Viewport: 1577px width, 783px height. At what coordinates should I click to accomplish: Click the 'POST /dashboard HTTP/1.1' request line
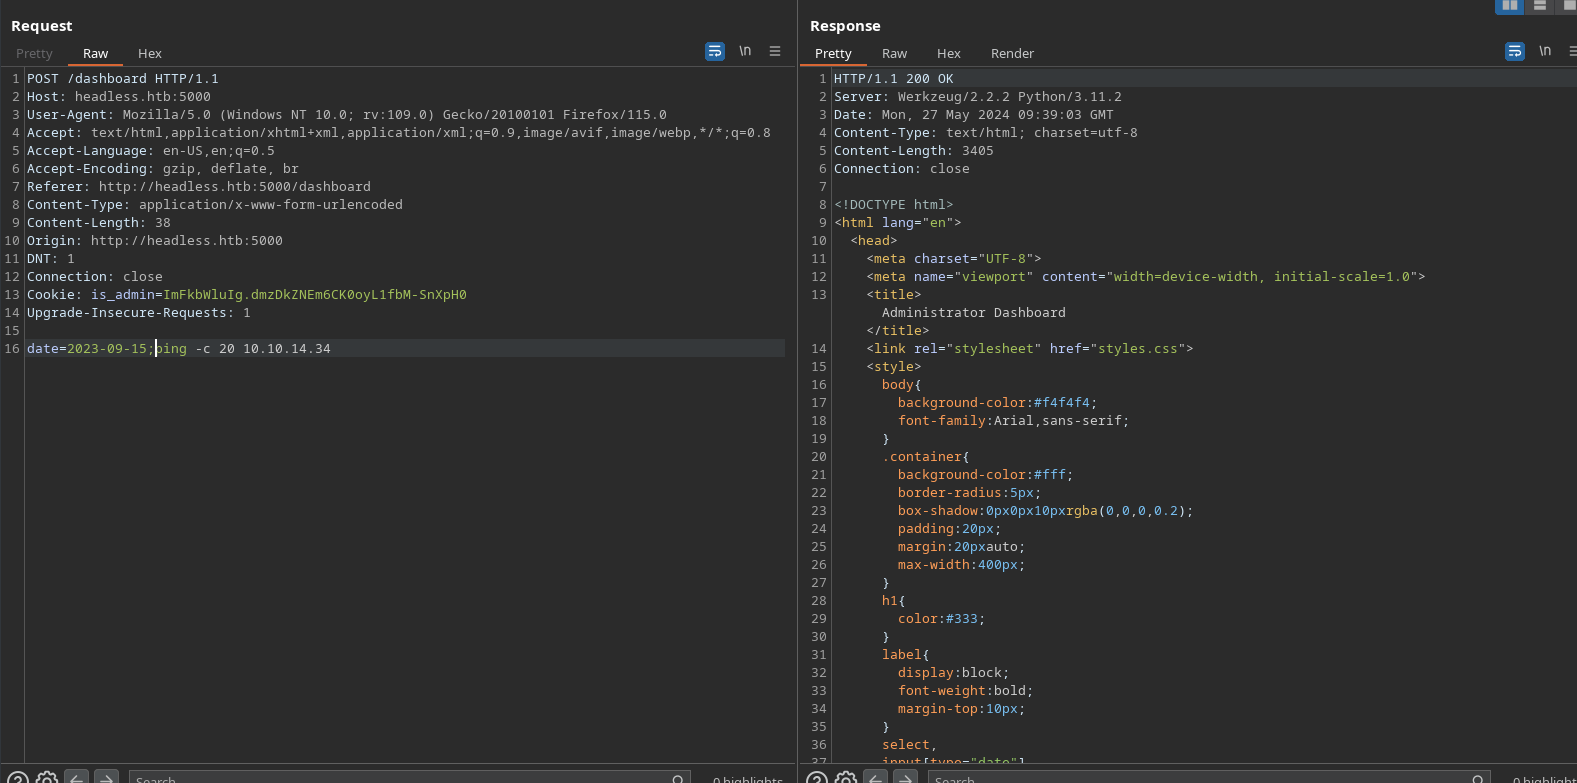point(122,79)
